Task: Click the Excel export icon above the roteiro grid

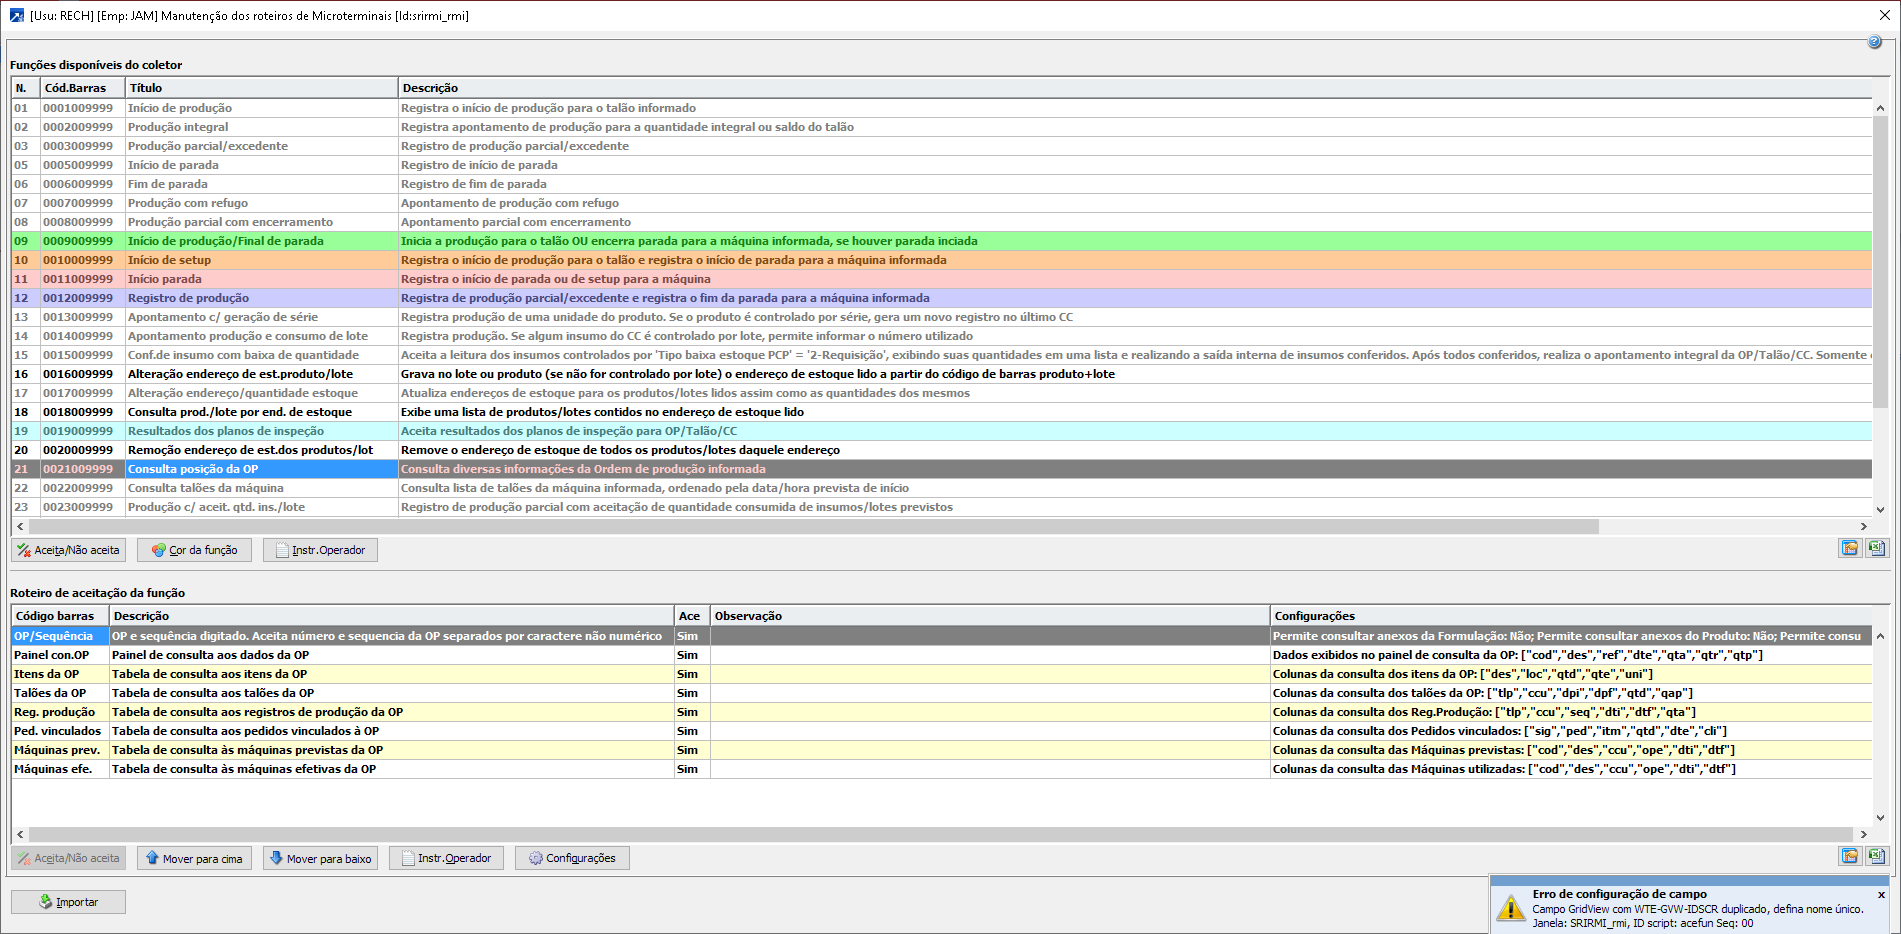Action: [x=1876, y=548]
